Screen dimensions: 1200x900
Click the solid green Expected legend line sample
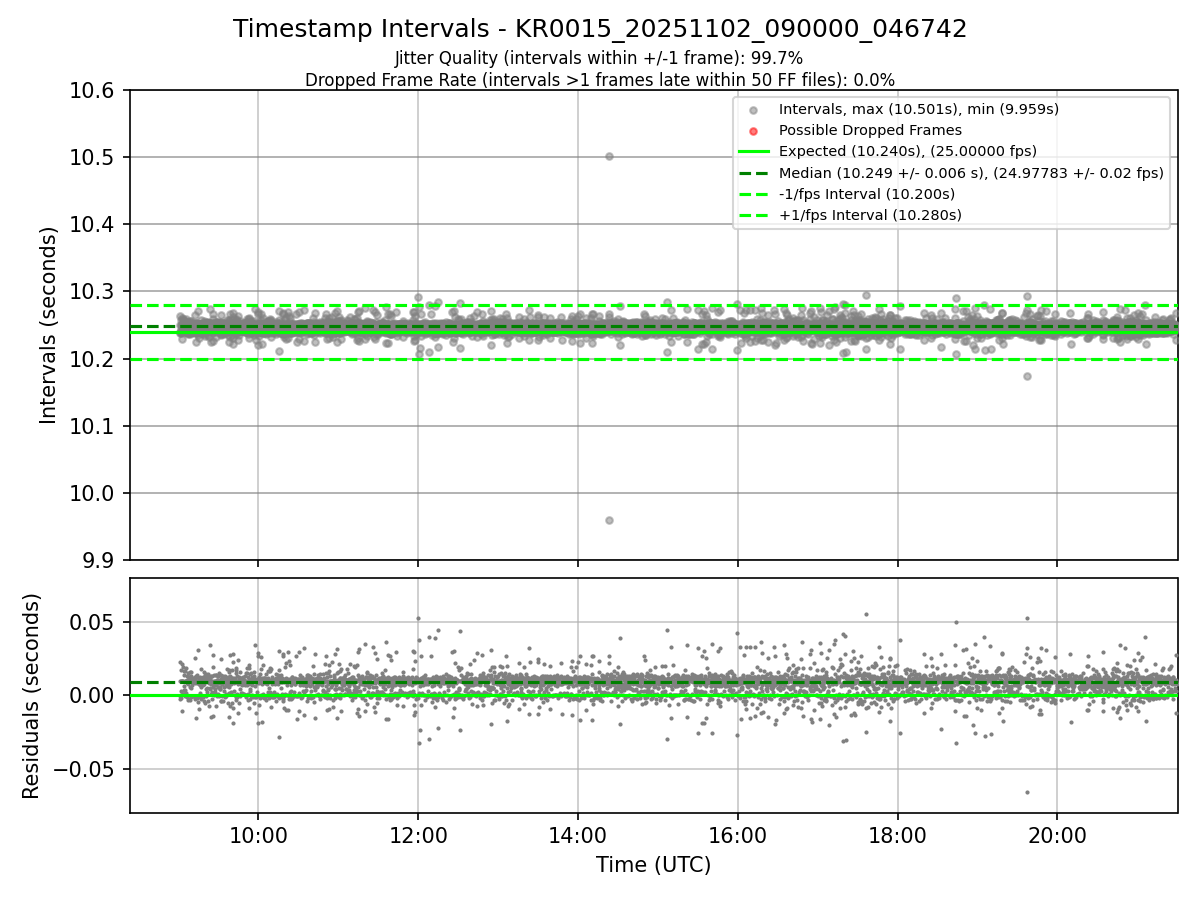pos(753,152)
